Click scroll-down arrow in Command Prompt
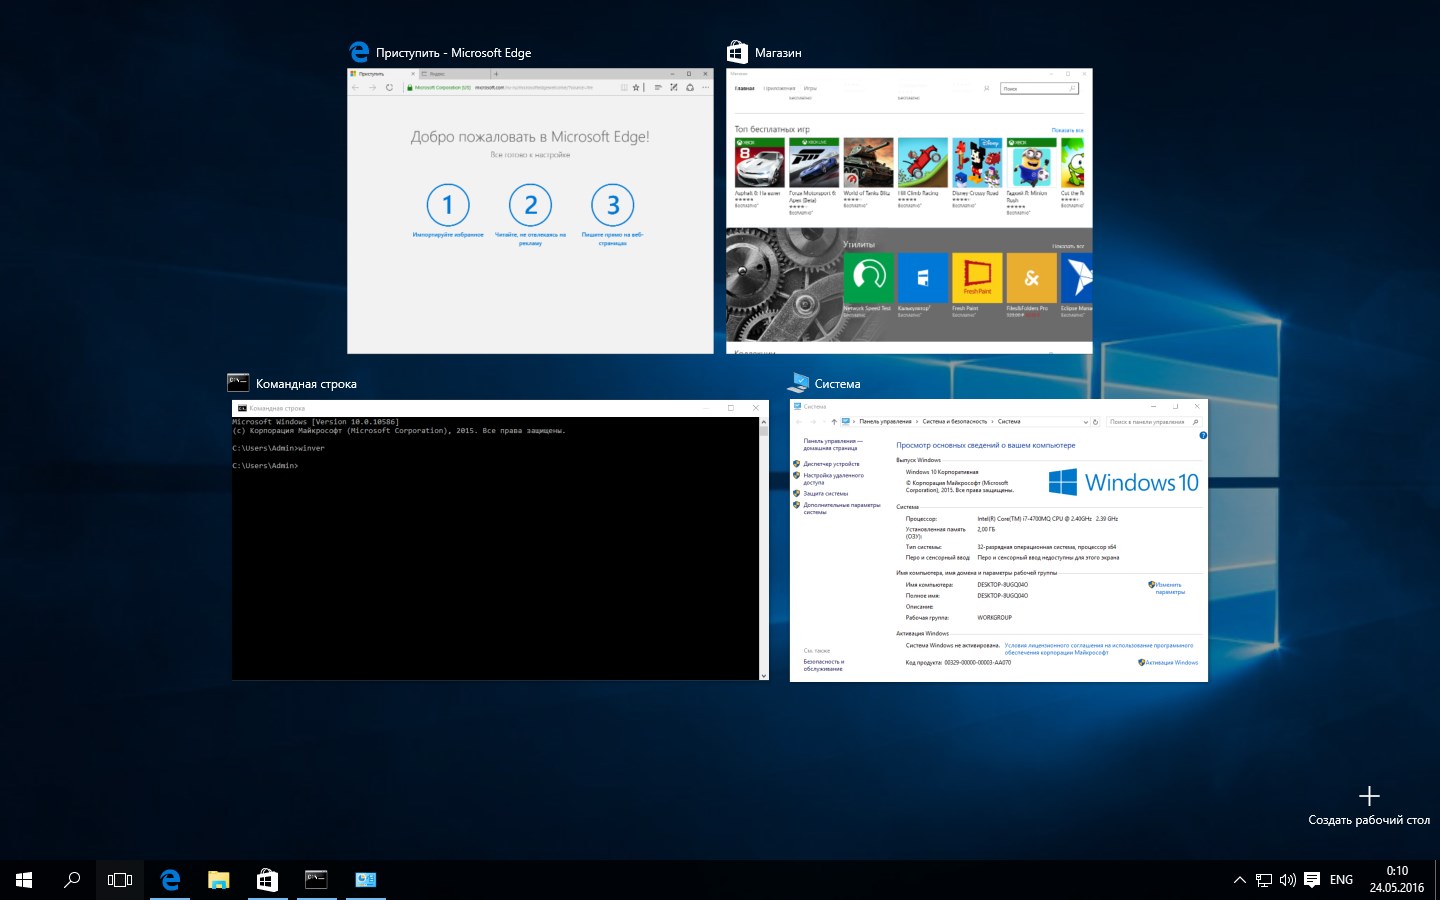The height and width of the screenshot is (900, 1440). pos(764,676)
